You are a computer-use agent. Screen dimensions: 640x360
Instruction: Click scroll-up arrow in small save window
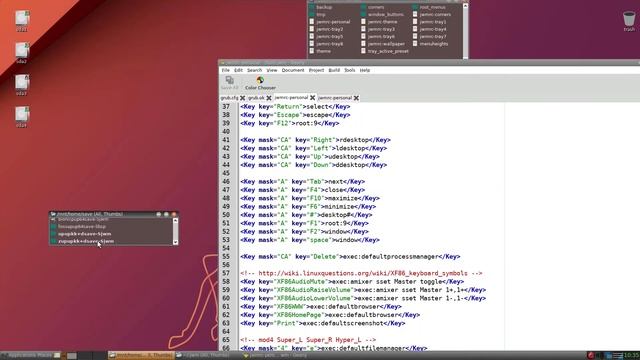[x=176, y=220]
